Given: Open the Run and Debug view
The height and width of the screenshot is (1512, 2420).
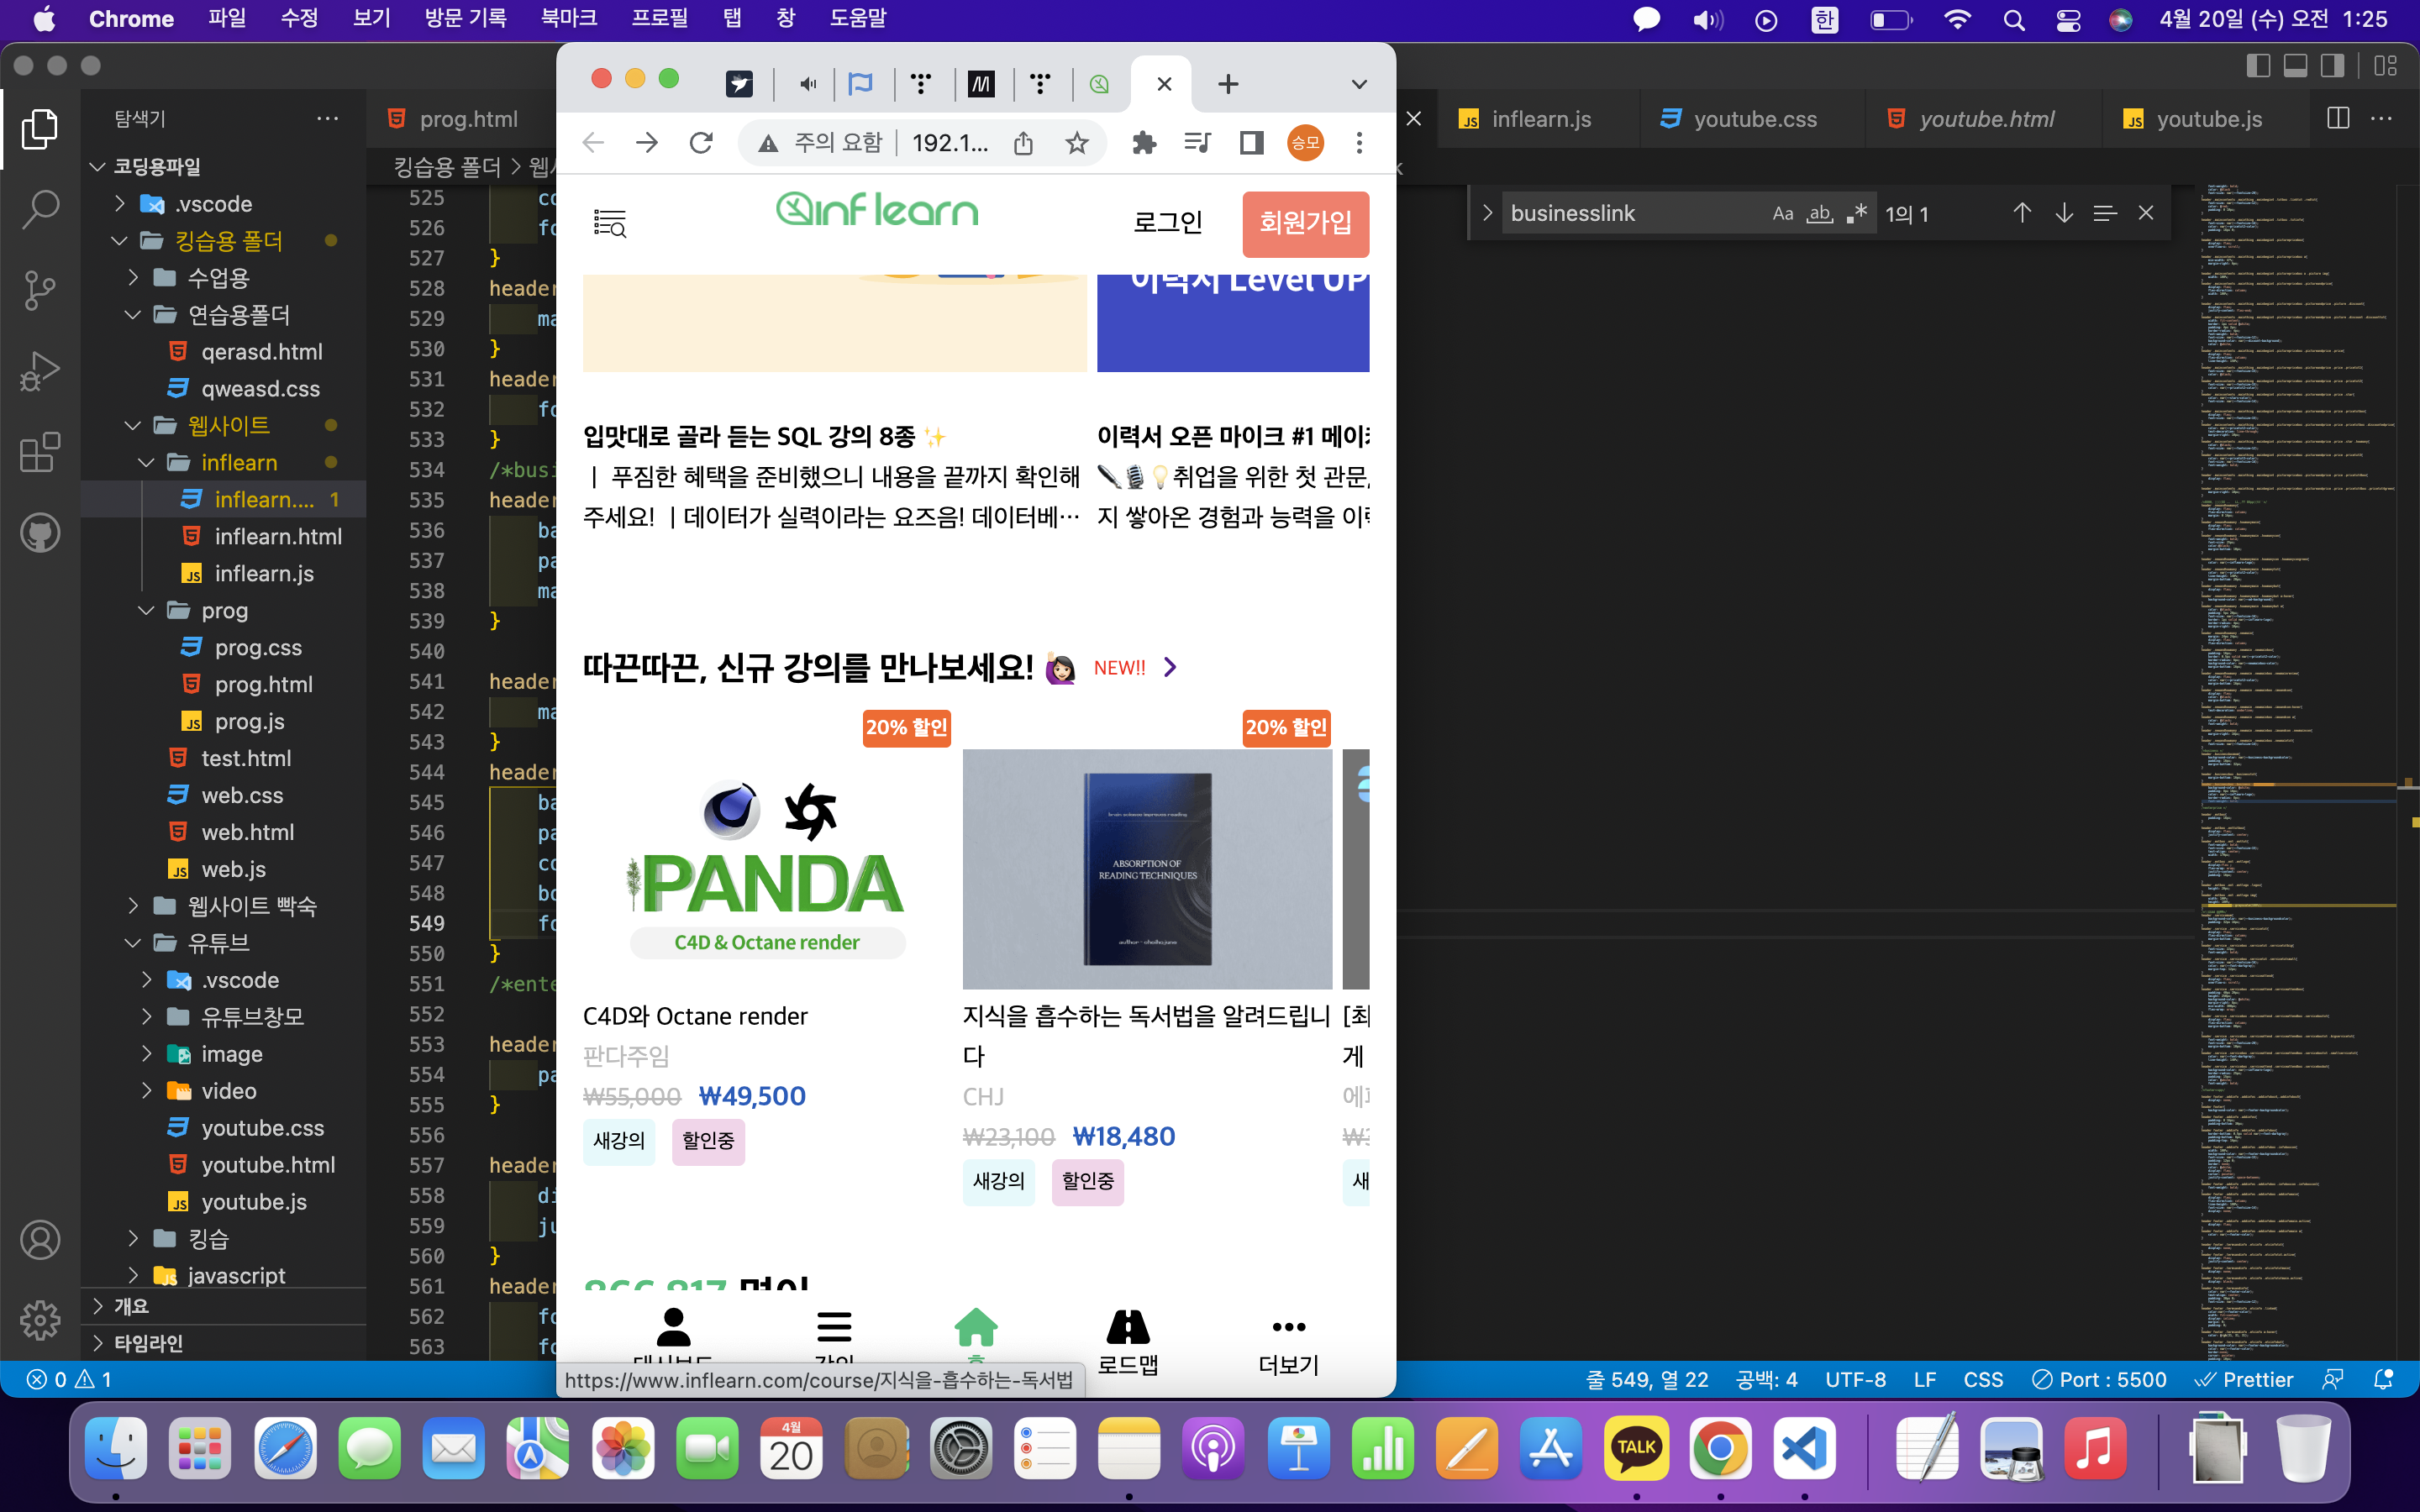Looking at the screenshot, I should point(40,371).
